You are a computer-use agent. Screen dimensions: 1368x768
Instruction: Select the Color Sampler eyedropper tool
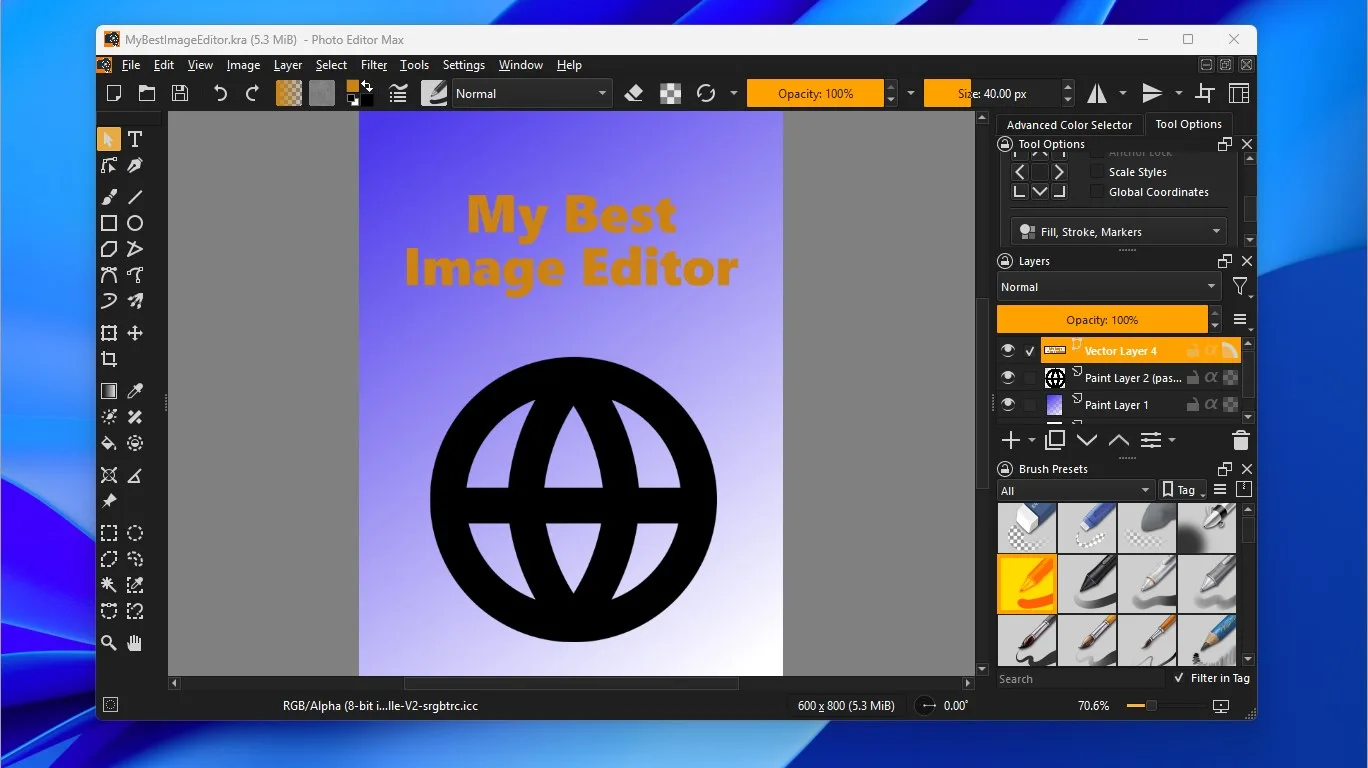(x=135, y=391)
